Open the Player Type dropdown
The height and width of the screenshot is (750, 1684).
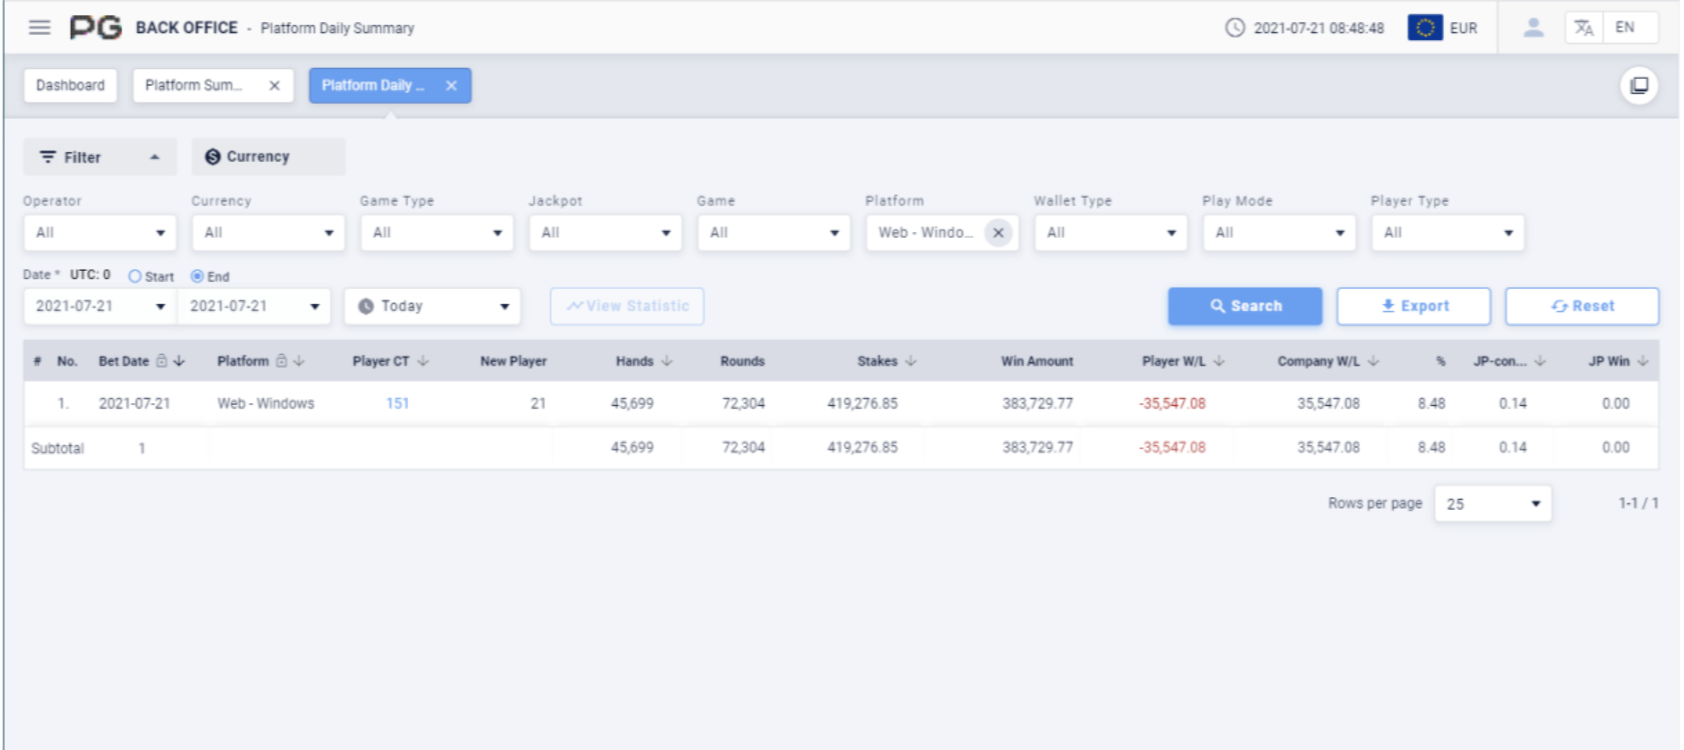[1448, 233]
